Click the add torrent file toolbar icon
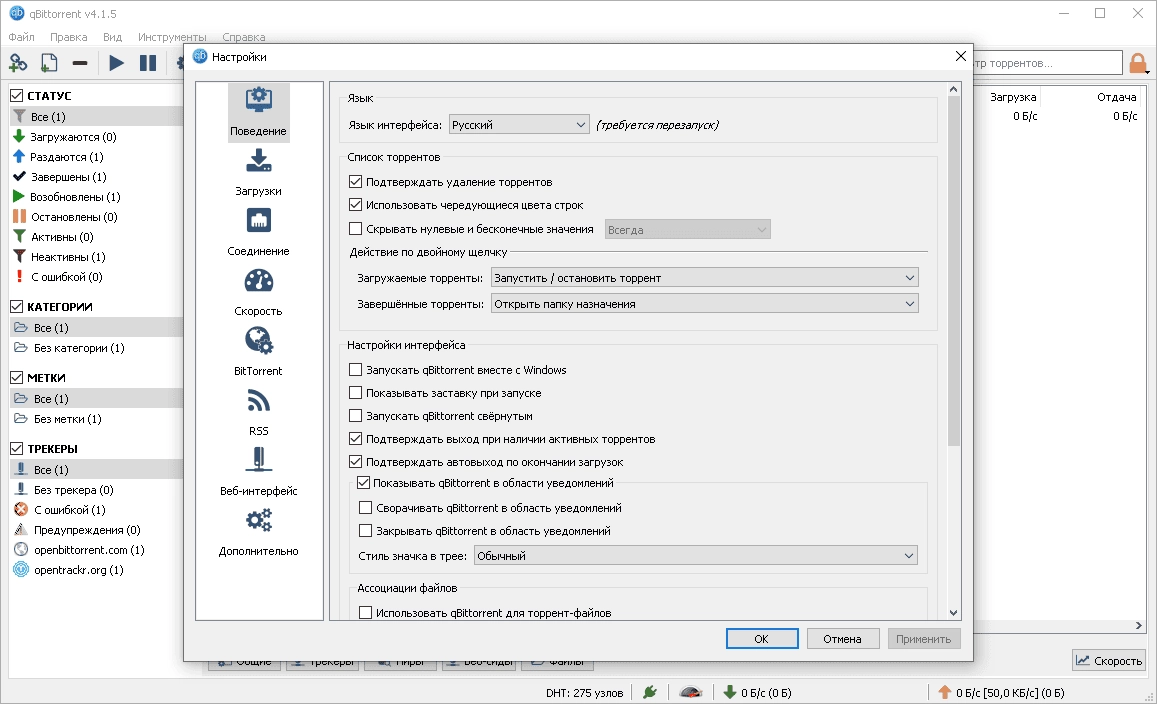The width and height of the screenshot is (1157, 704). 49,63
